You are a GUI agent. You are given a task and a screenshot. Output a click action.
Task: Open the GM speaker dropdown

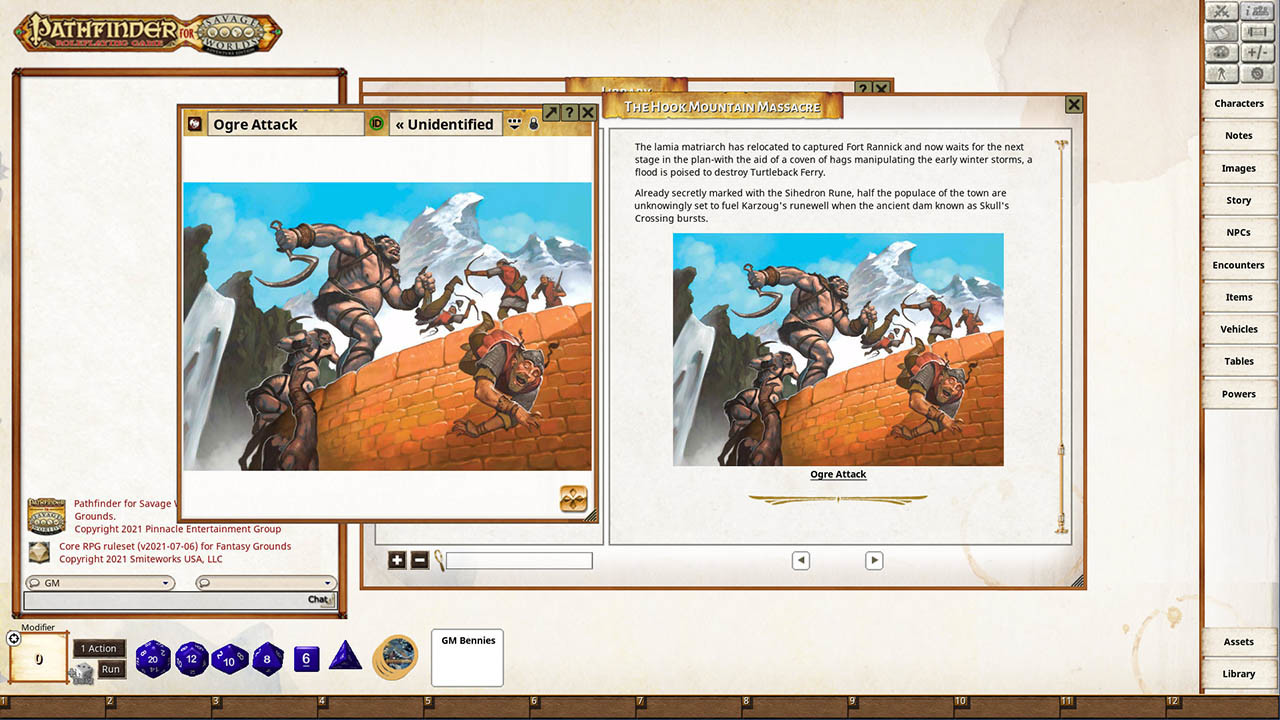coord(98,583)
